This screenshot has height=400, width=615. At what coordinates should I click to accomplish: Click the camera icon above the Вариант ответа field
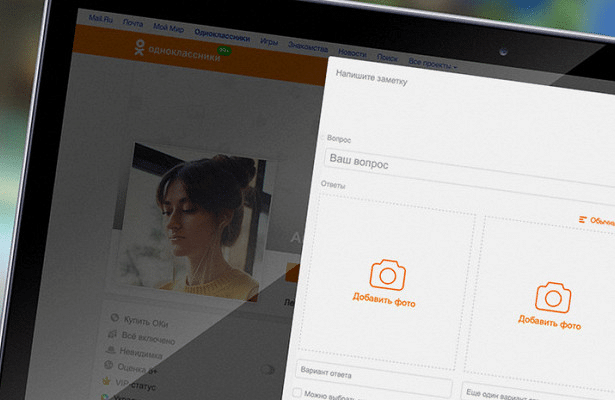(388, 275)
